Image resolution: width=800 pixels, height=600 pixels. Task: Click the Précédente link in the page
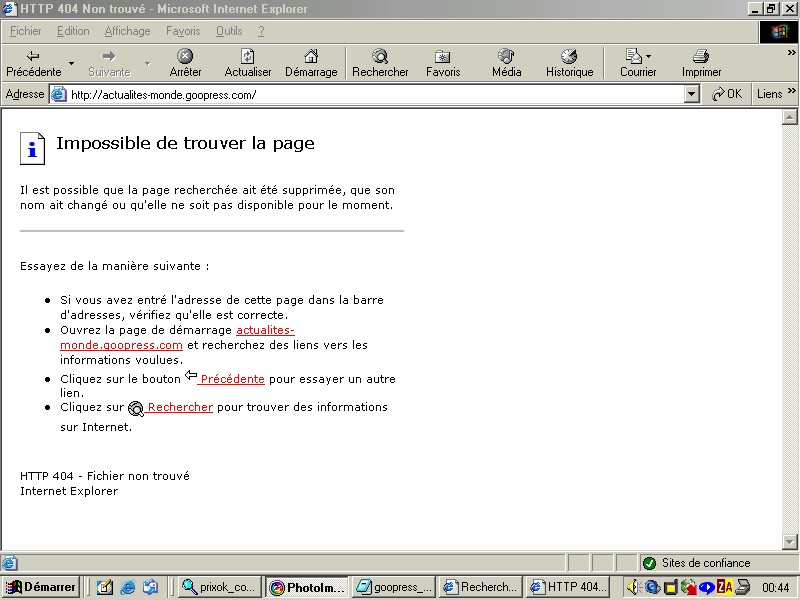232,379
